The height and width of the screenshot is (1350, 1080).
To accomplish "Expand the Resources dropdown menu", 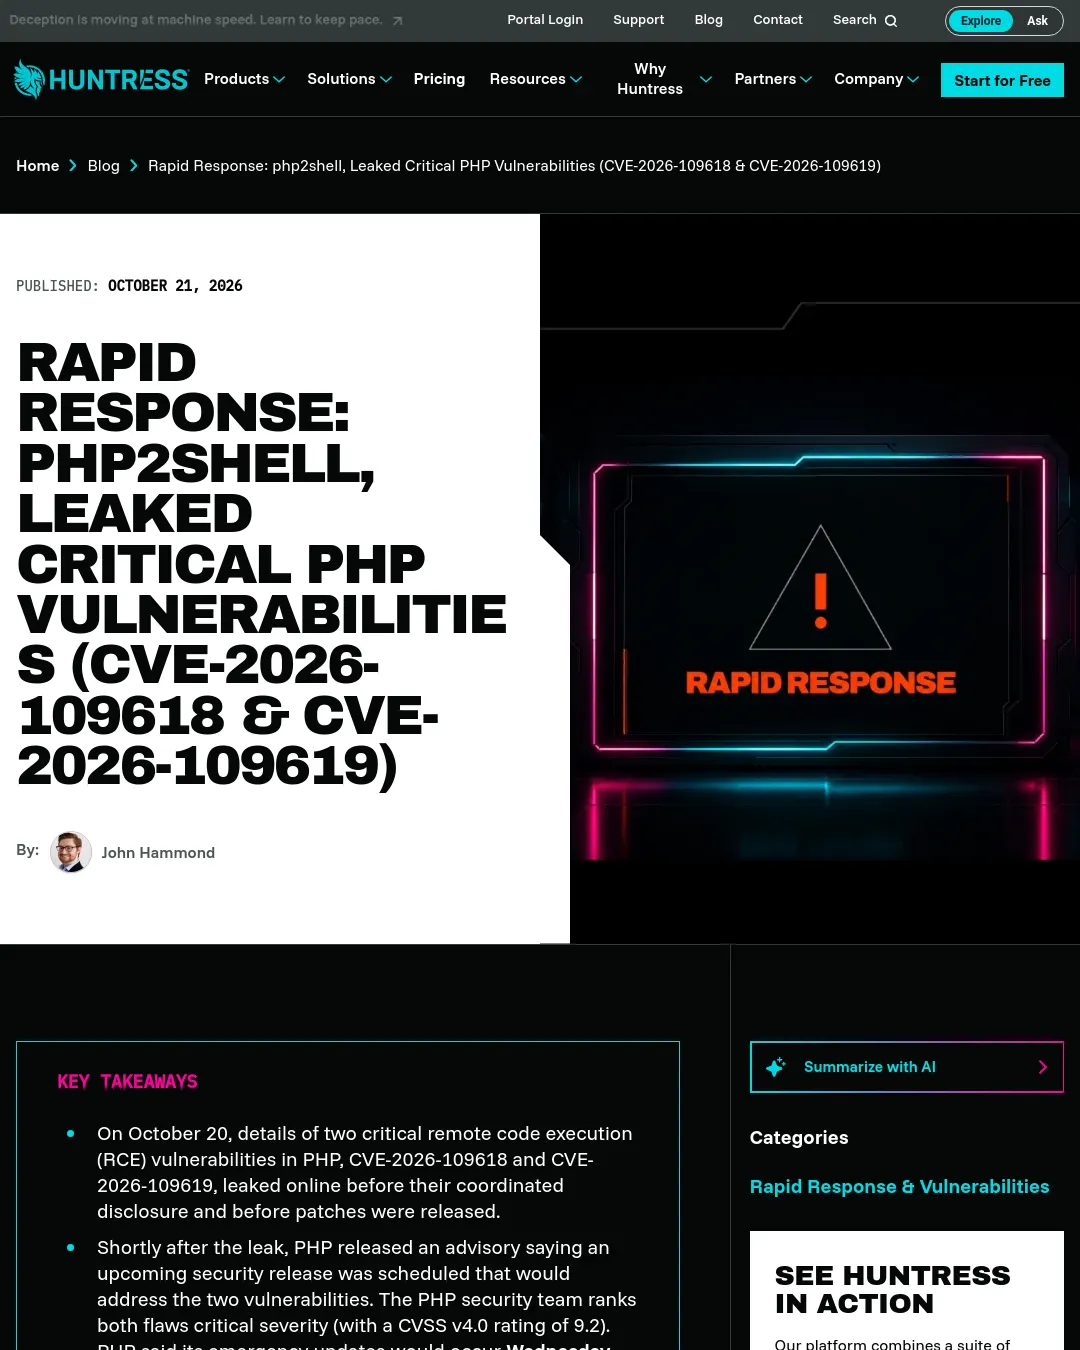I will click(536, 79).
